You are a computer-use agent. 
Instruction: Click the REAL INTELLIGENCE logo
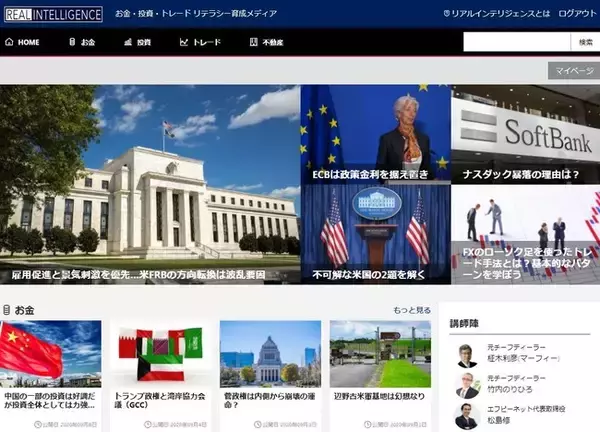pos(52,14)
